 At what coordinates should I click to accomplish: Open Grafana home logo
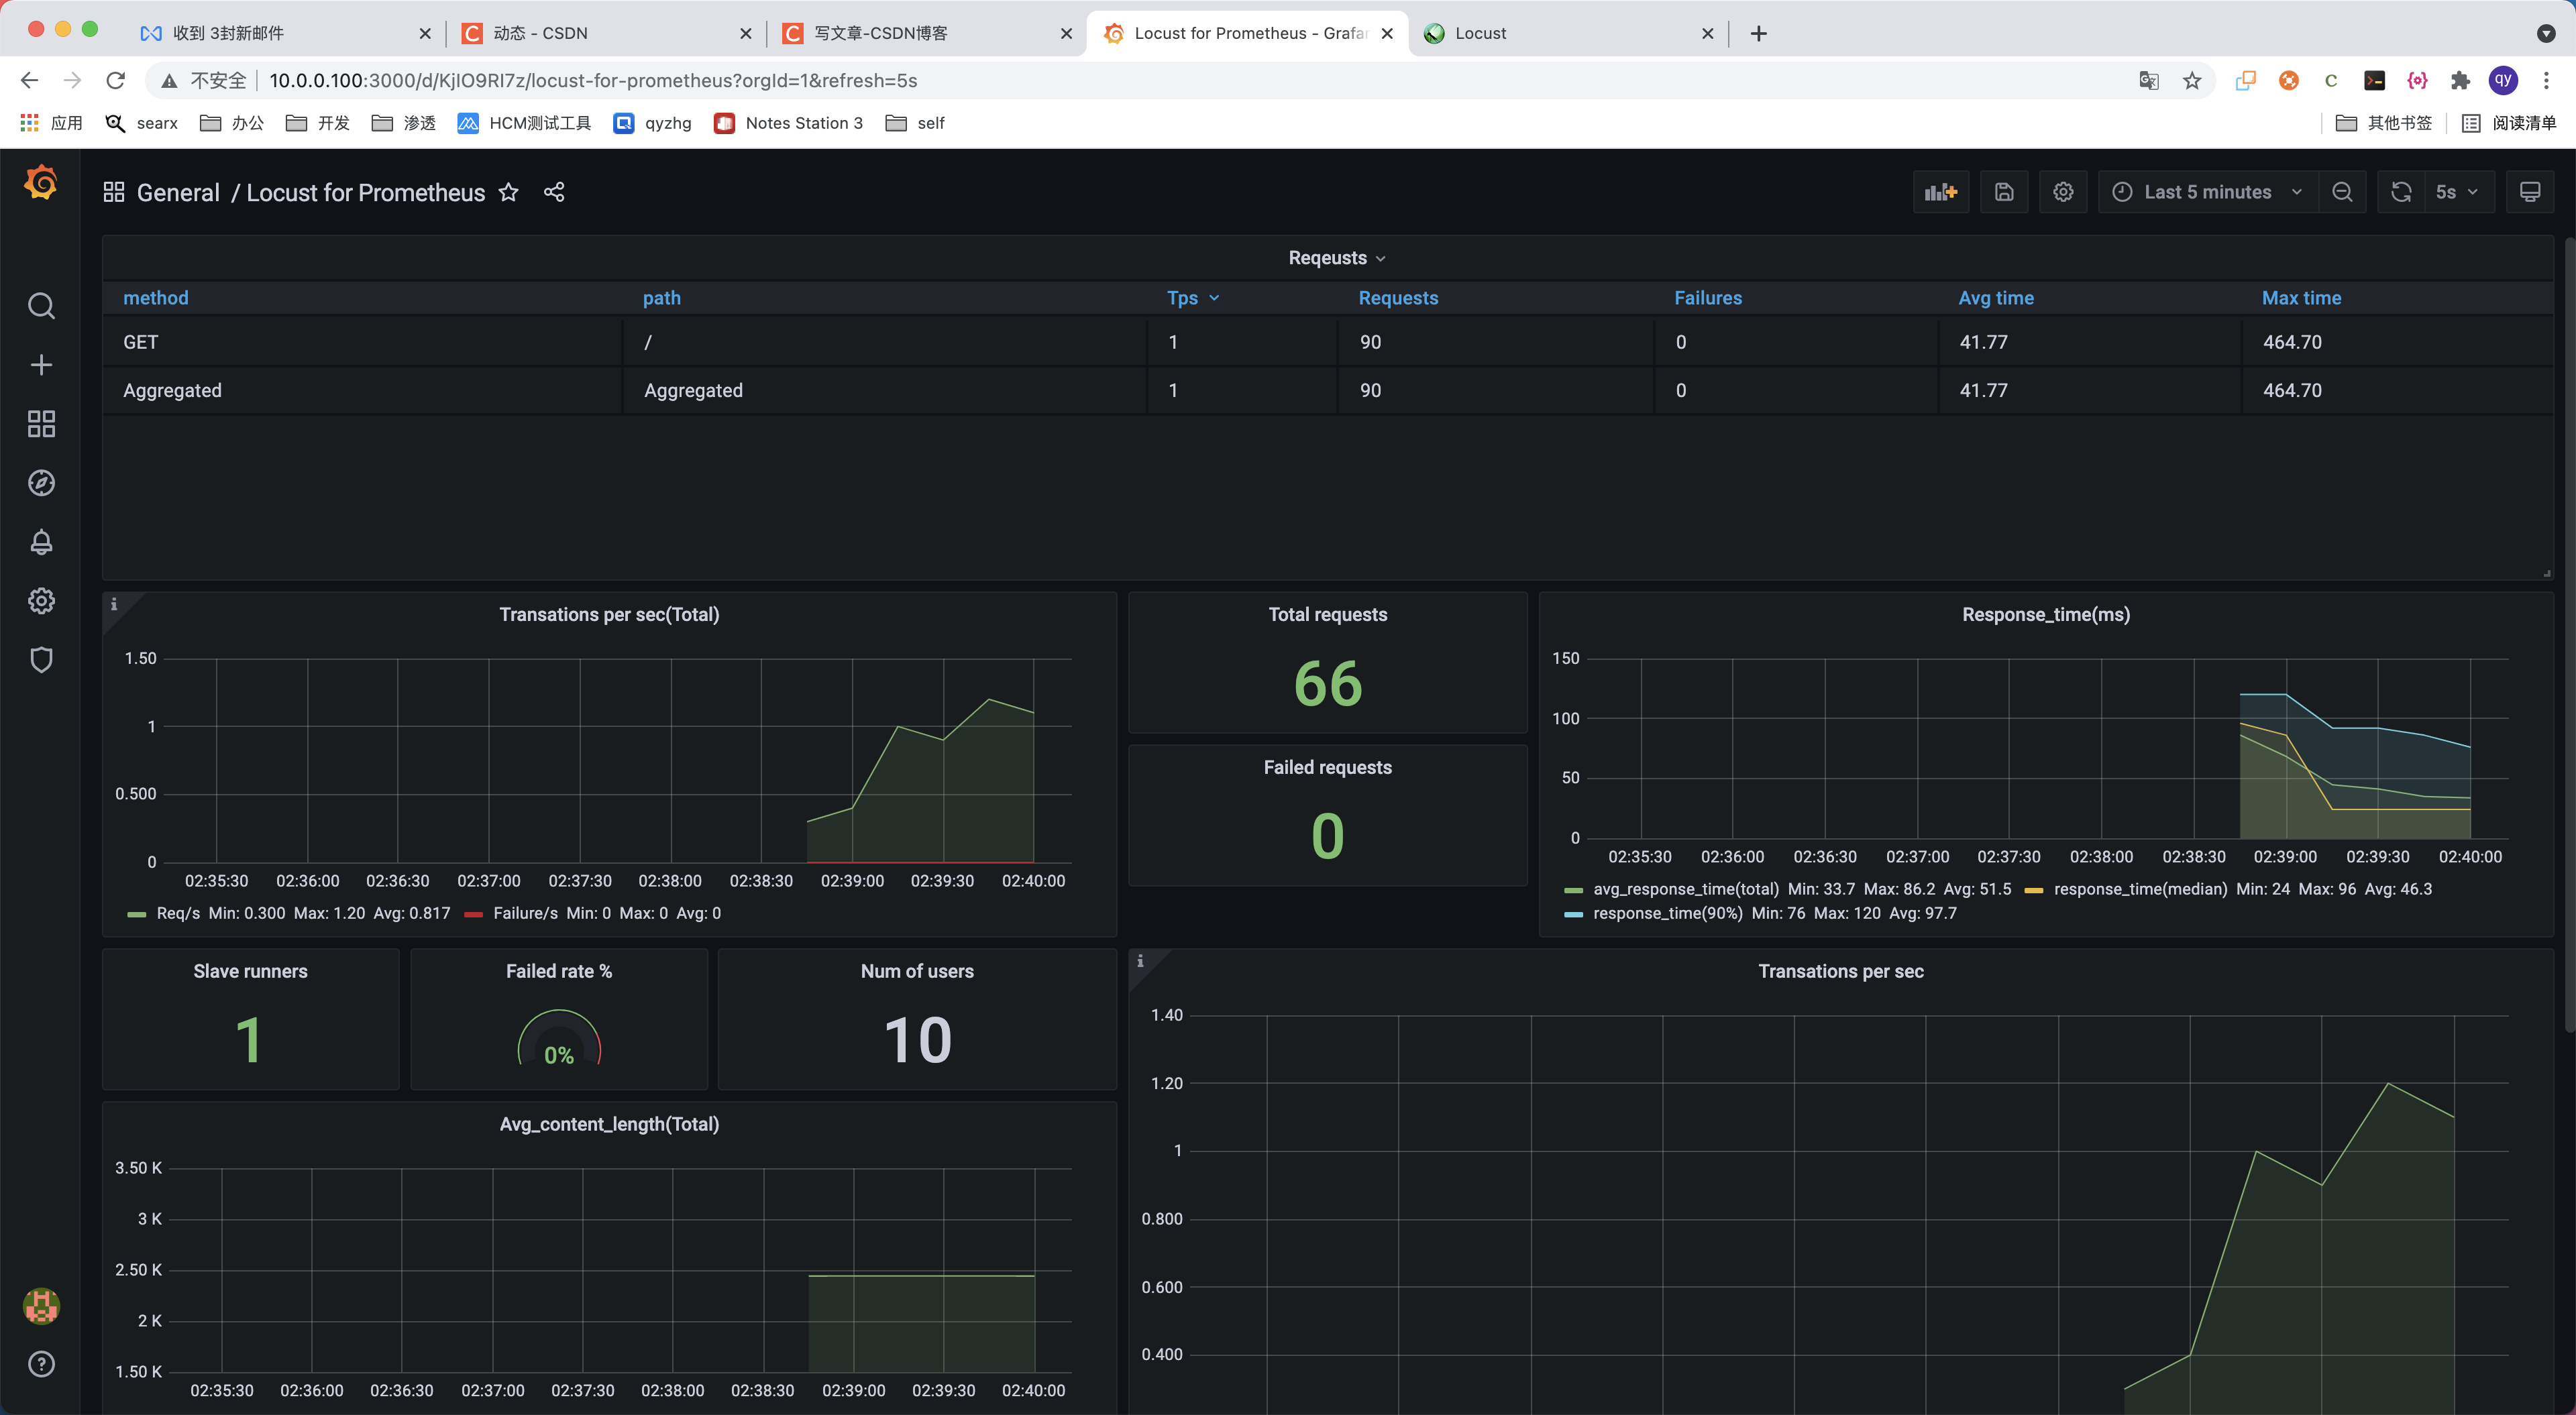(x=41, y=182)
